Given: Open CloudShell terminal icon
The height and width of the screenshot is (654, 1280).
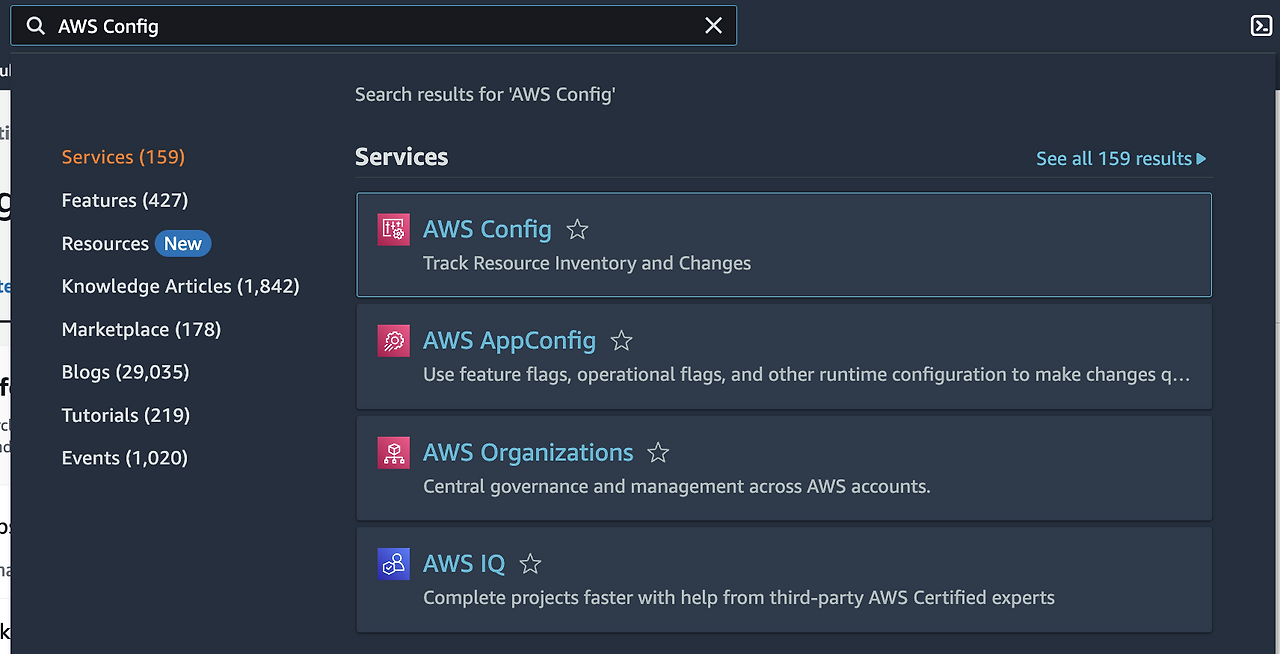Looking at the screenshot, I should [x=1261, y=26].
